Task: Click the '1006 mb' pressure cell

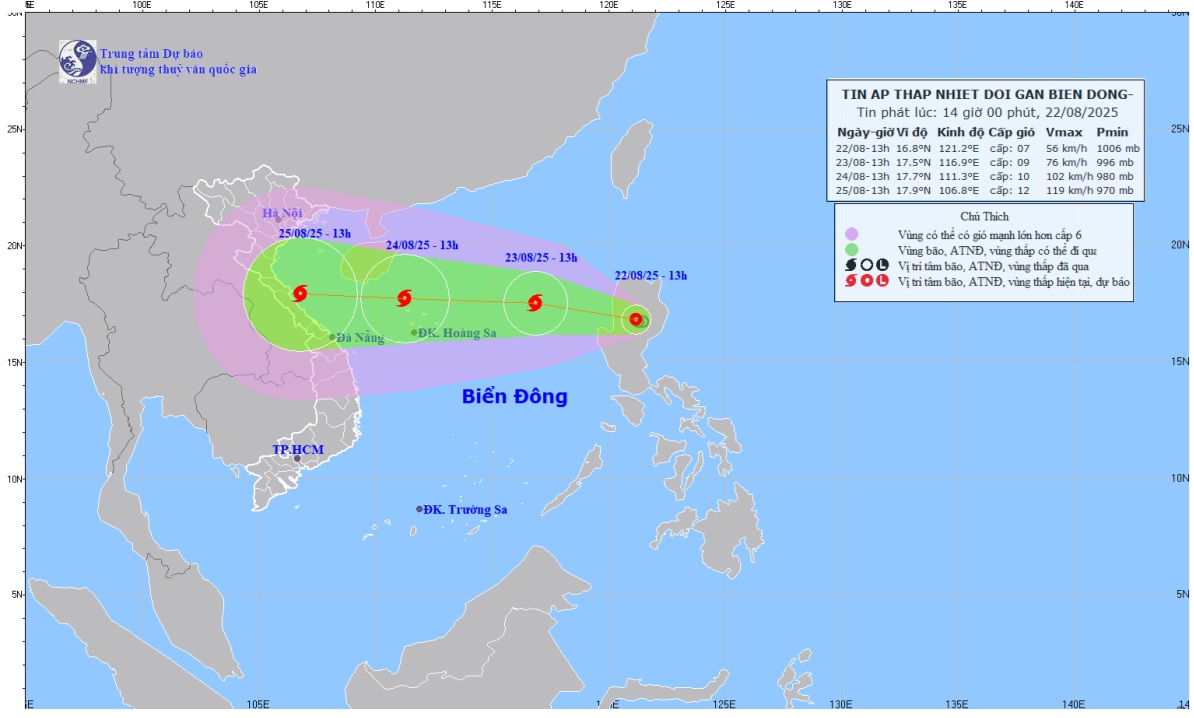Action: click(x=1118, y=148)
